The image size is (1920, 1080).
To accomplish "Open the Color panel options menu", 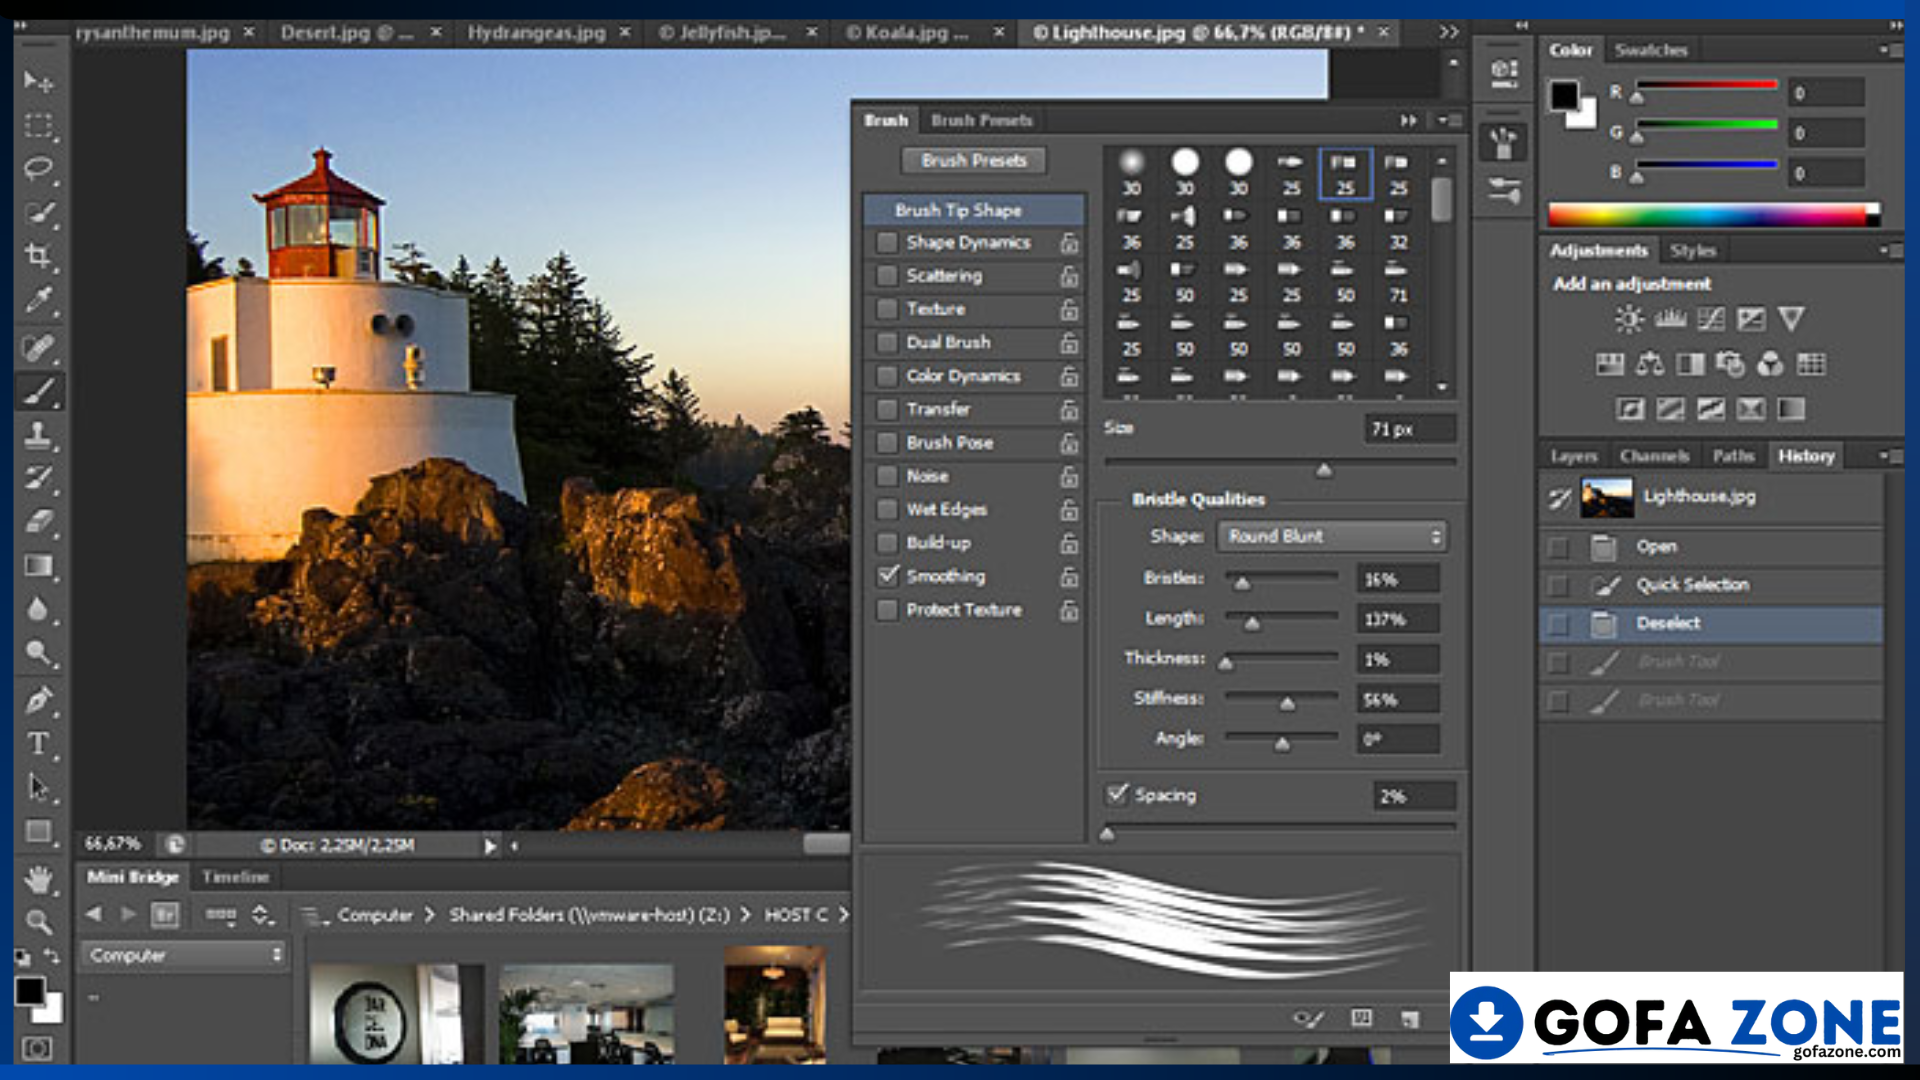I will pos(1889,50).
